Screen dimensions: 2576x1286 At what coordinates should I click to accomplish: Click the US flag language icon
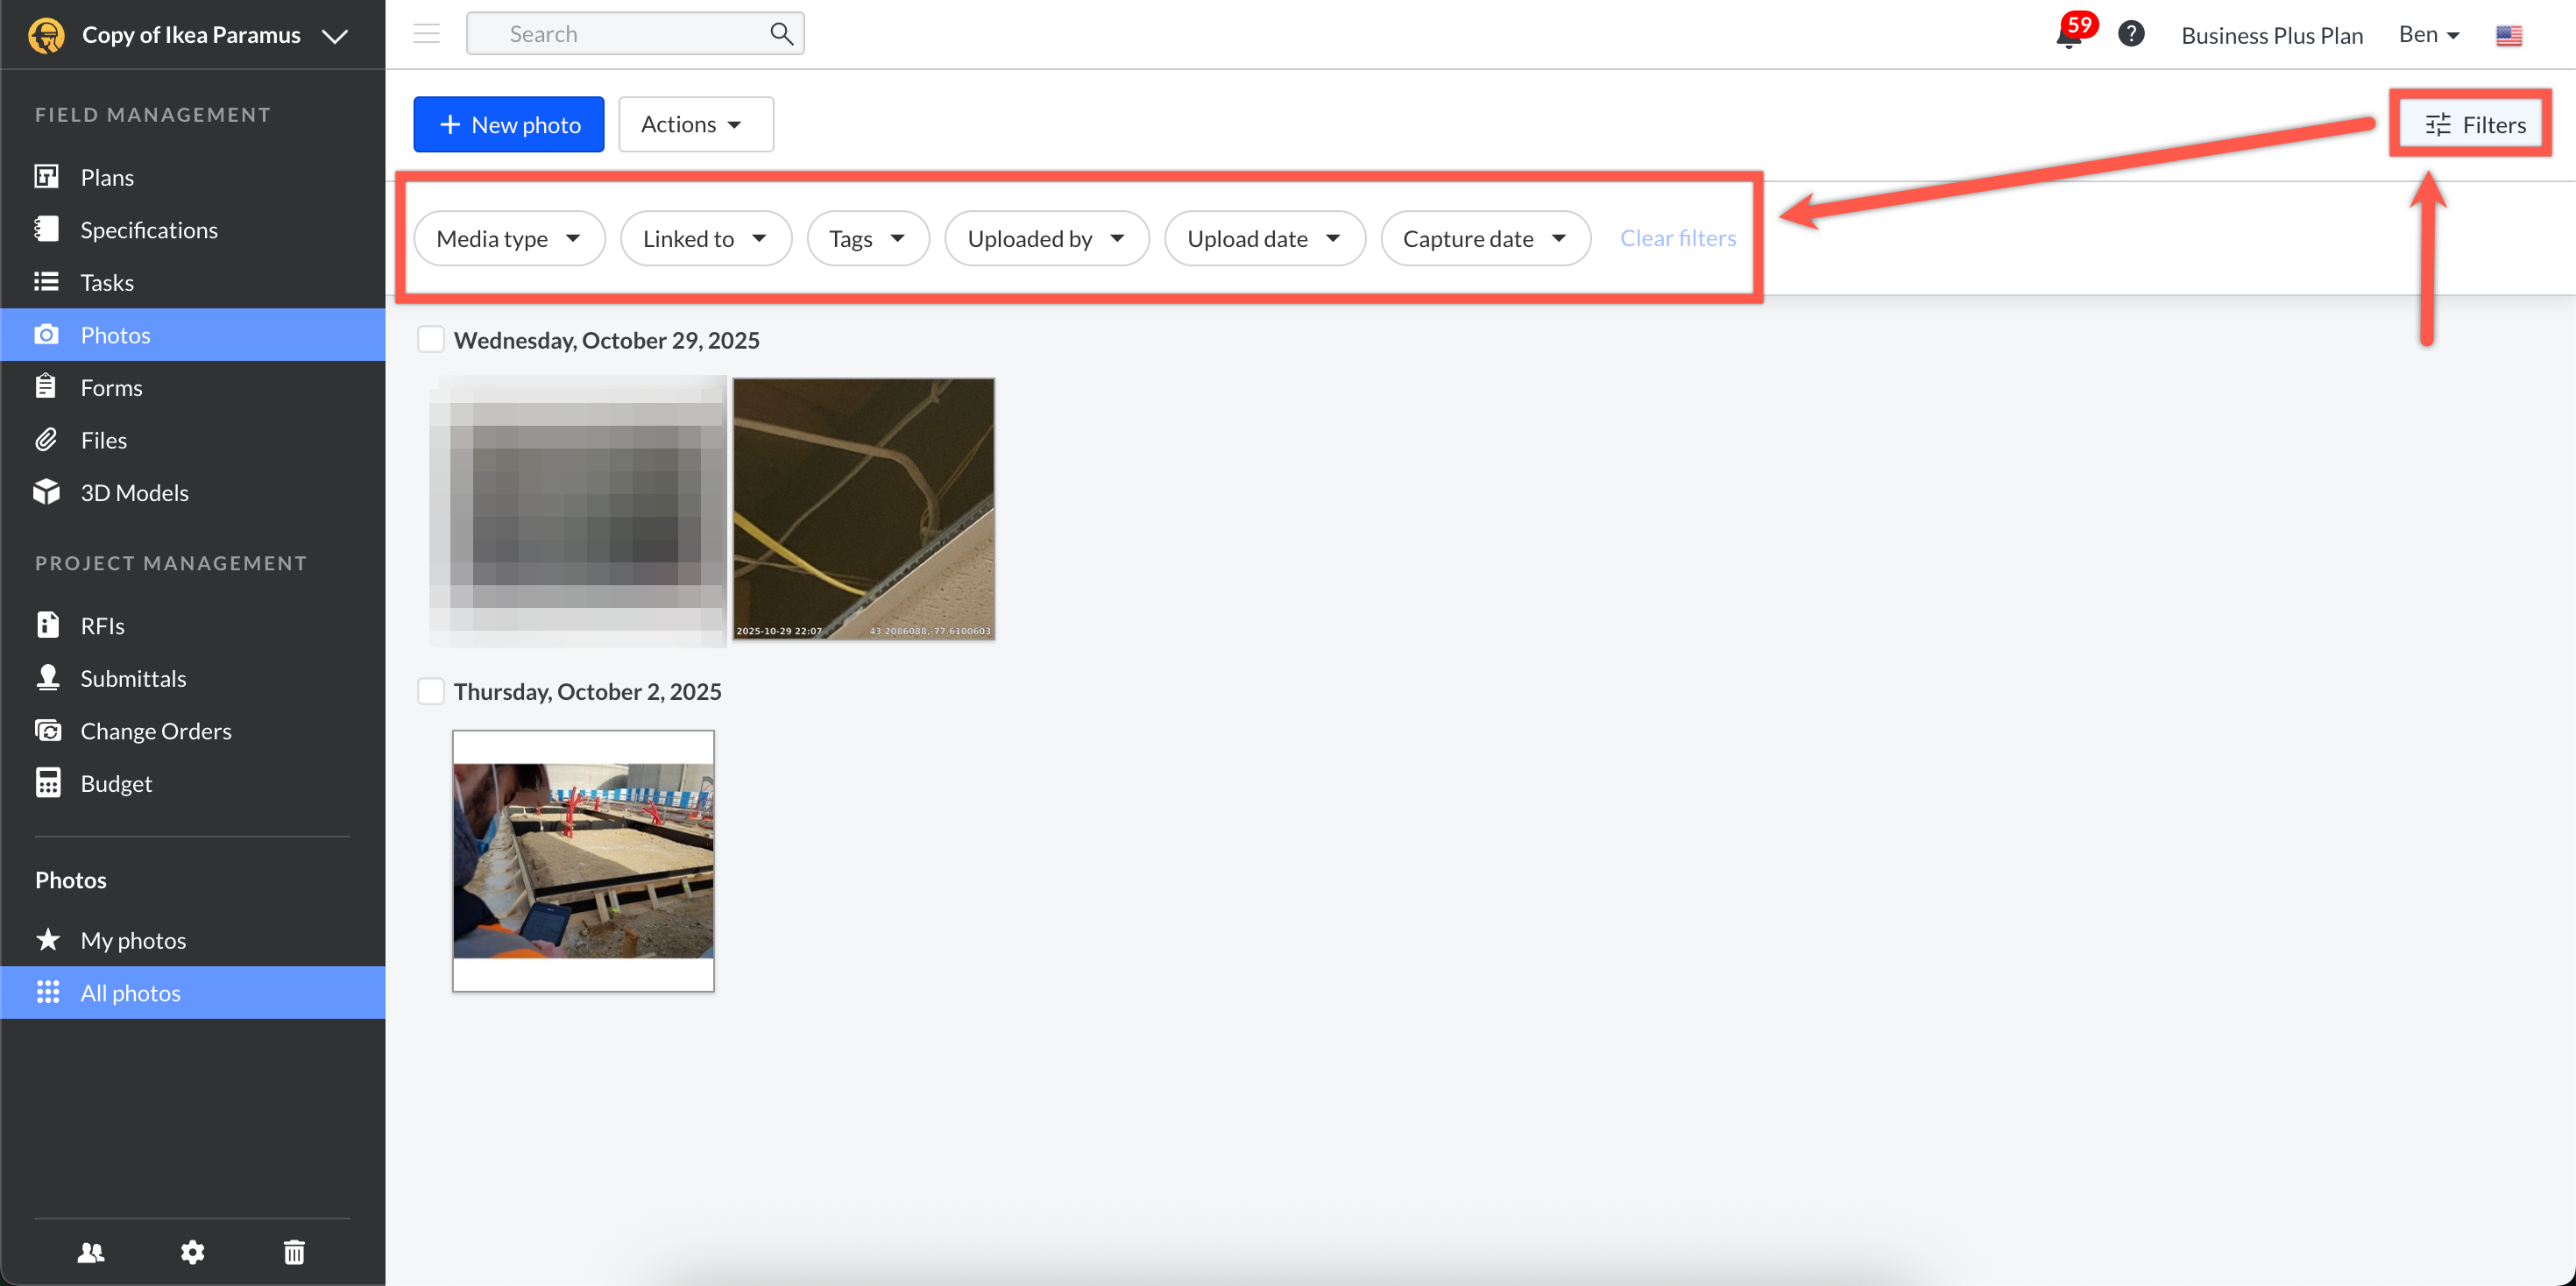[x=2508, y=36]
